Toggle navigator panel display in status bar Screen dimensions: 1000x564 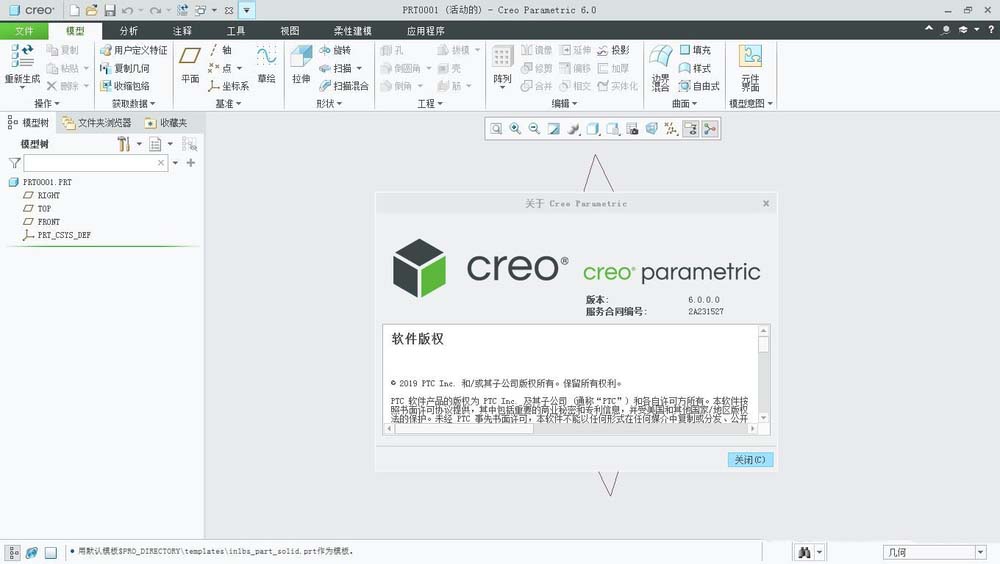click(x=13, y=553)
